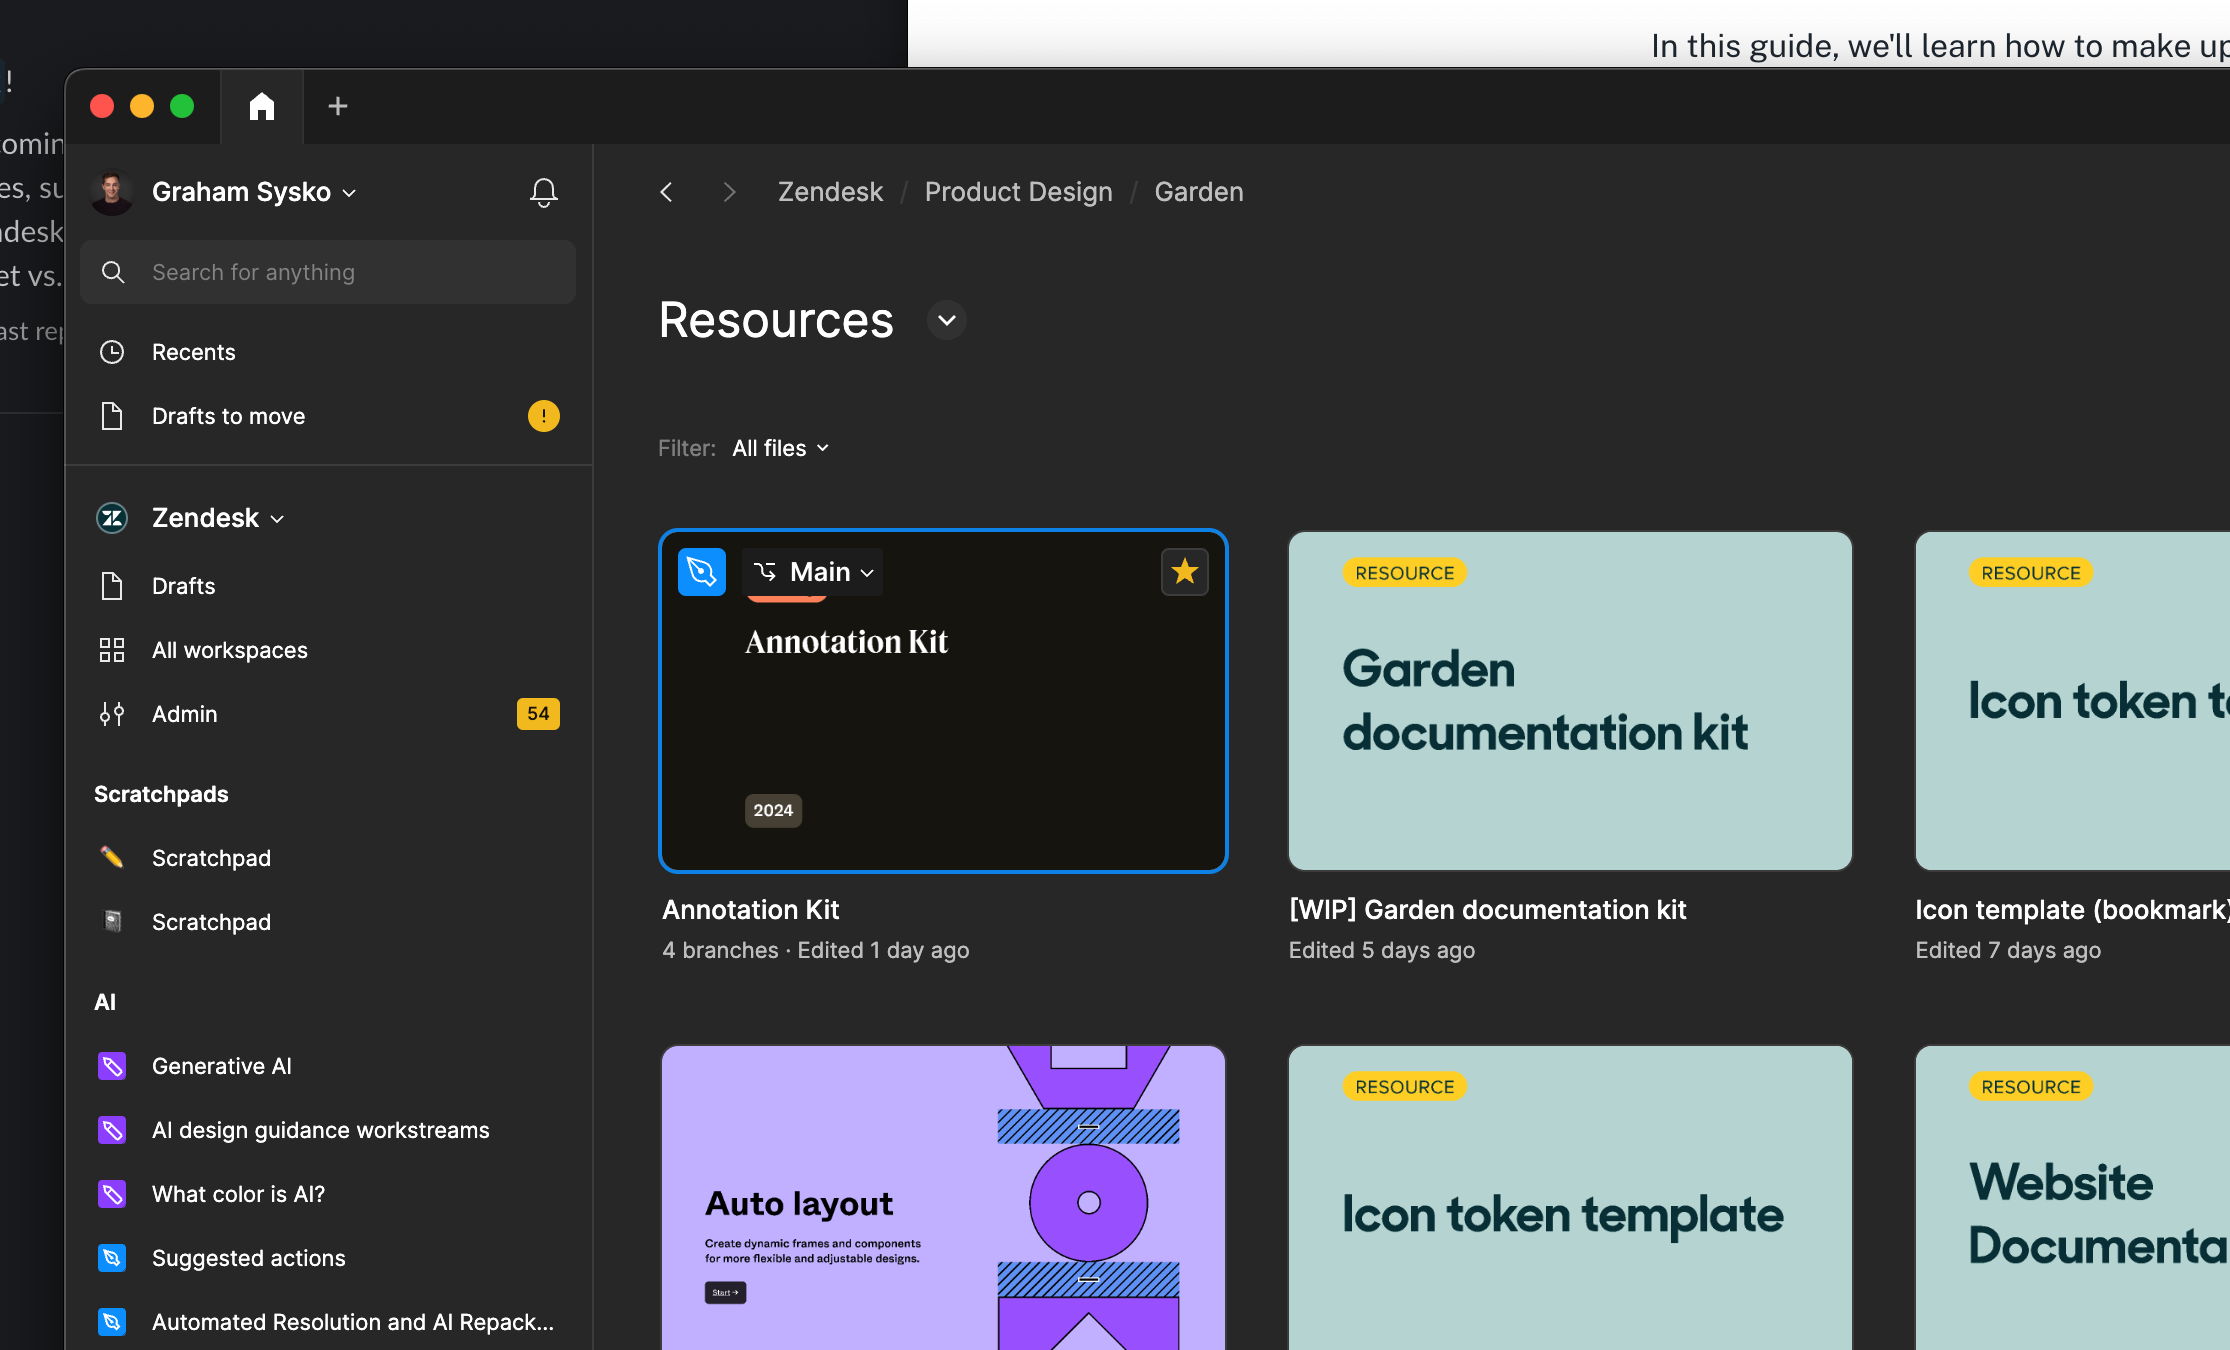
Task: Click the Suggested actions file icon
Action: tap(112, 1258)
